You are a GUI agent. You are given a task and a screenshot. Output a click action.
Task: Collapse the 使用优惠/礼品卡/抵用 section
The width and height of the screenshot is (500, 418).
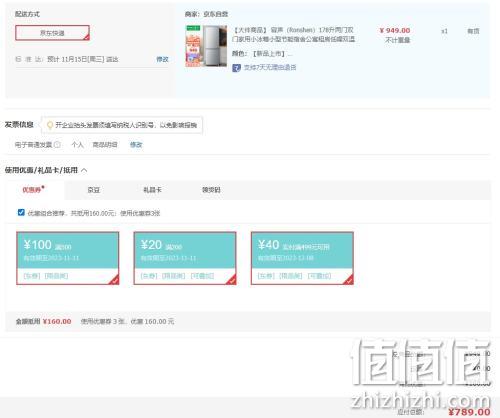pos(84,170)
